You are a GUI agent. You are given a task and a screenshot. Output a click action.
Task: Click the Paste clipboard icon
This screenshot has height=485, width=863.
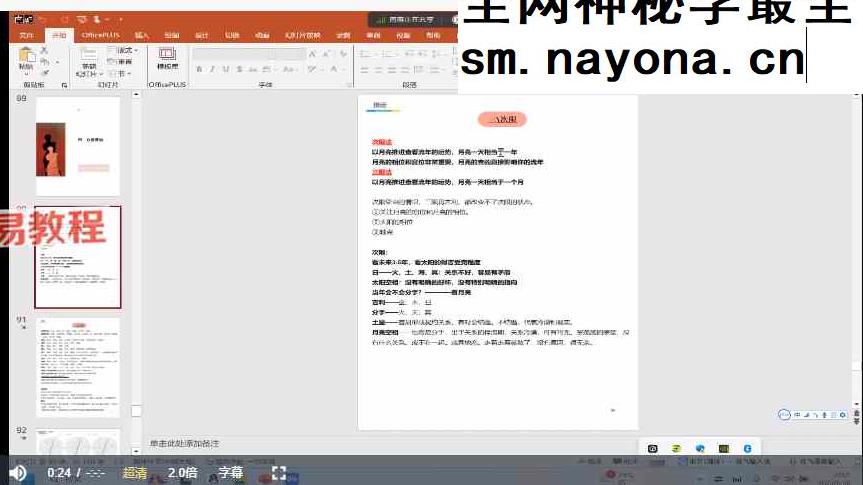(26, 55)
